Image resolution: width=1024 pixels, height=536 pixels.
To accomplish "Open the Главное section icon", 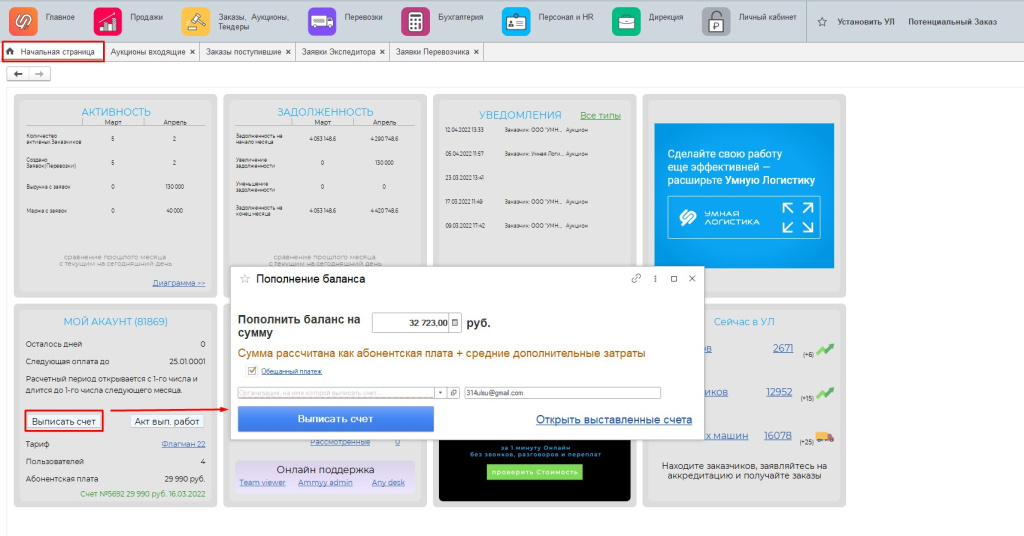I will pyautogui.click(x=24, y=22).
